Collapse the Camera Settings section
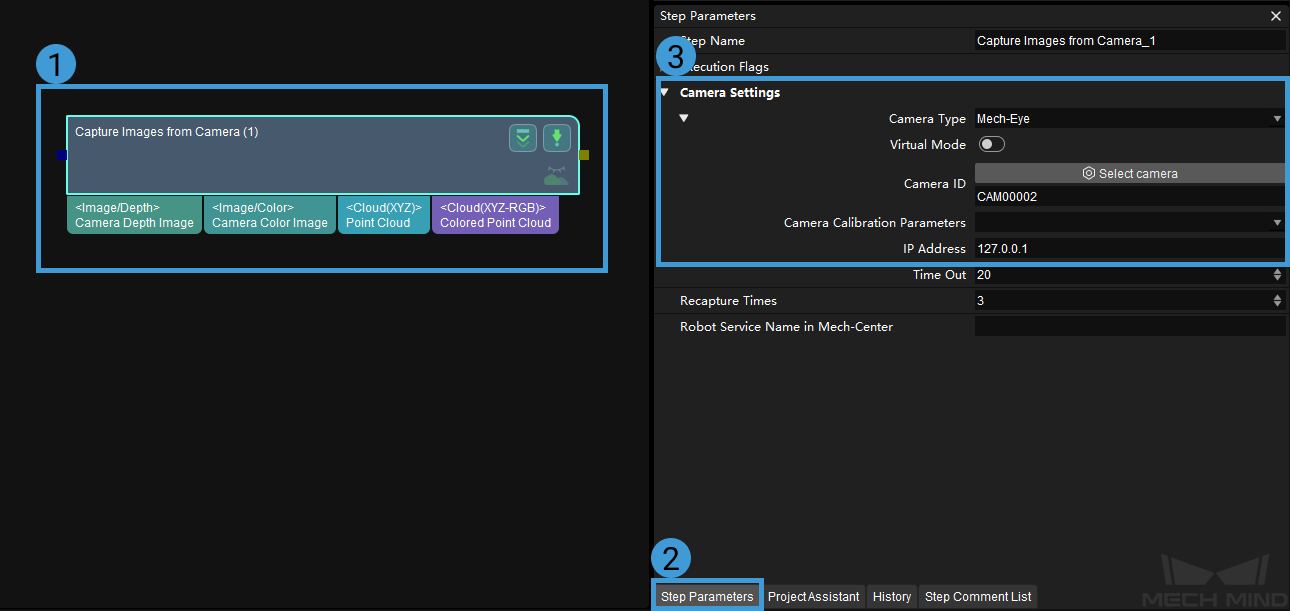 pos(664,93)
